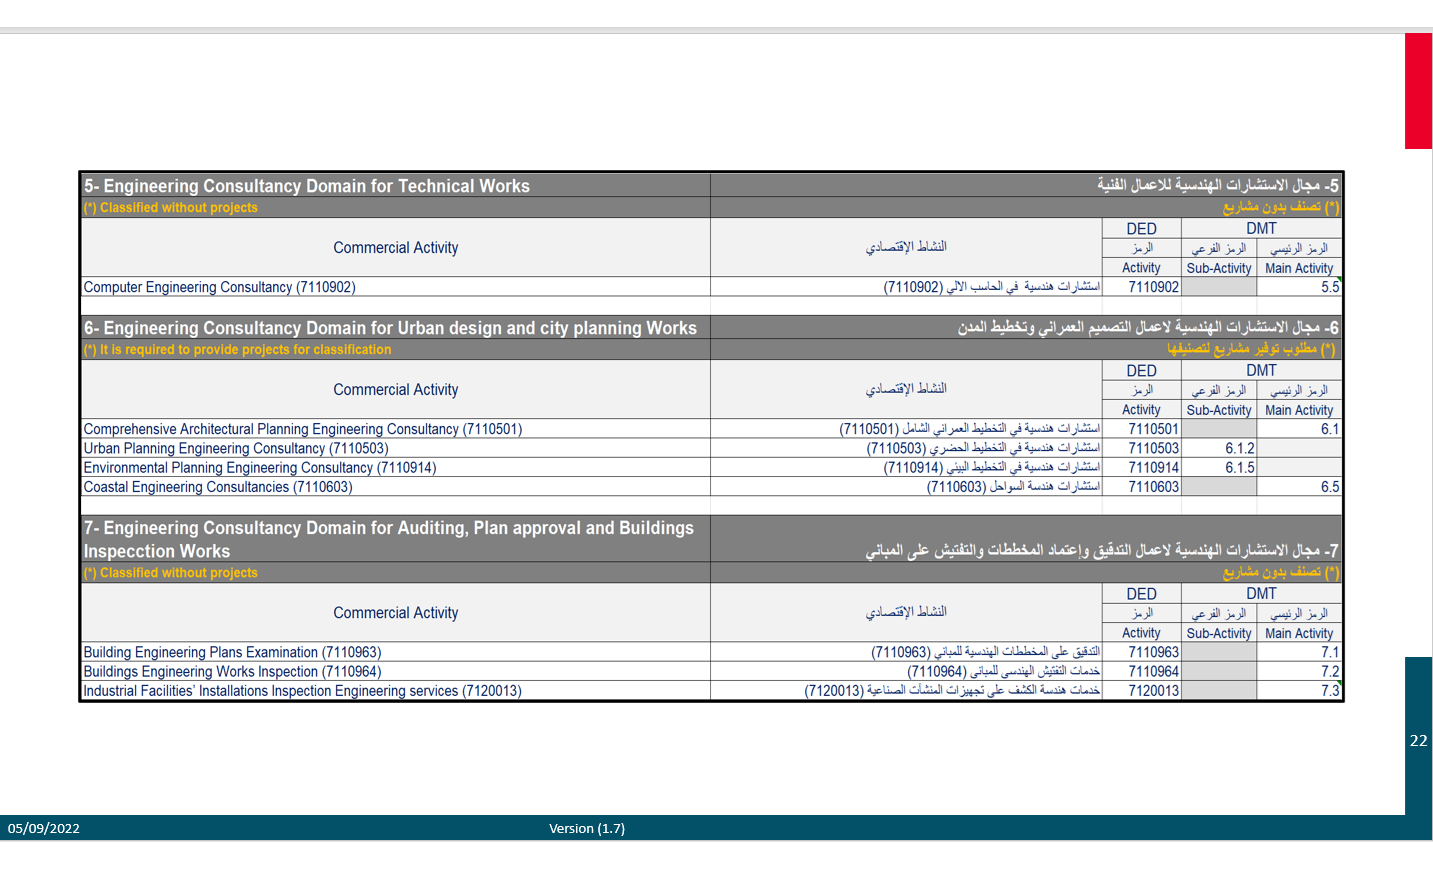Click the section 5 Technical Works heading
Image resolution: width=1433 pixels, height=869 pixels.
[307, 186]
